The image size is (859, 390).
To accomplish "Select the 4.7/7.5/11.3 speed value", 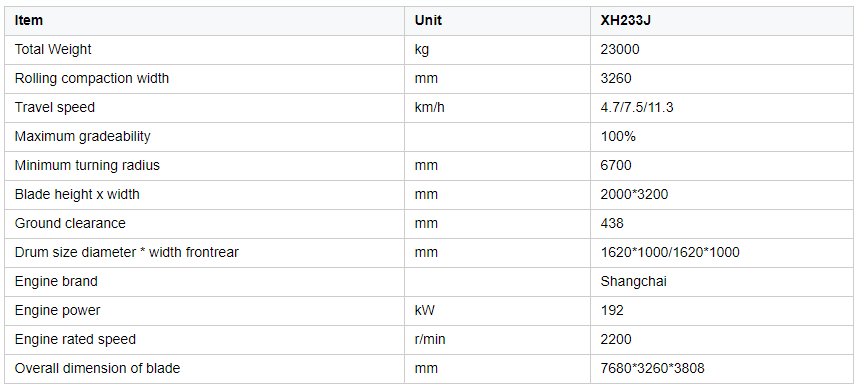I will click(637, 107).
